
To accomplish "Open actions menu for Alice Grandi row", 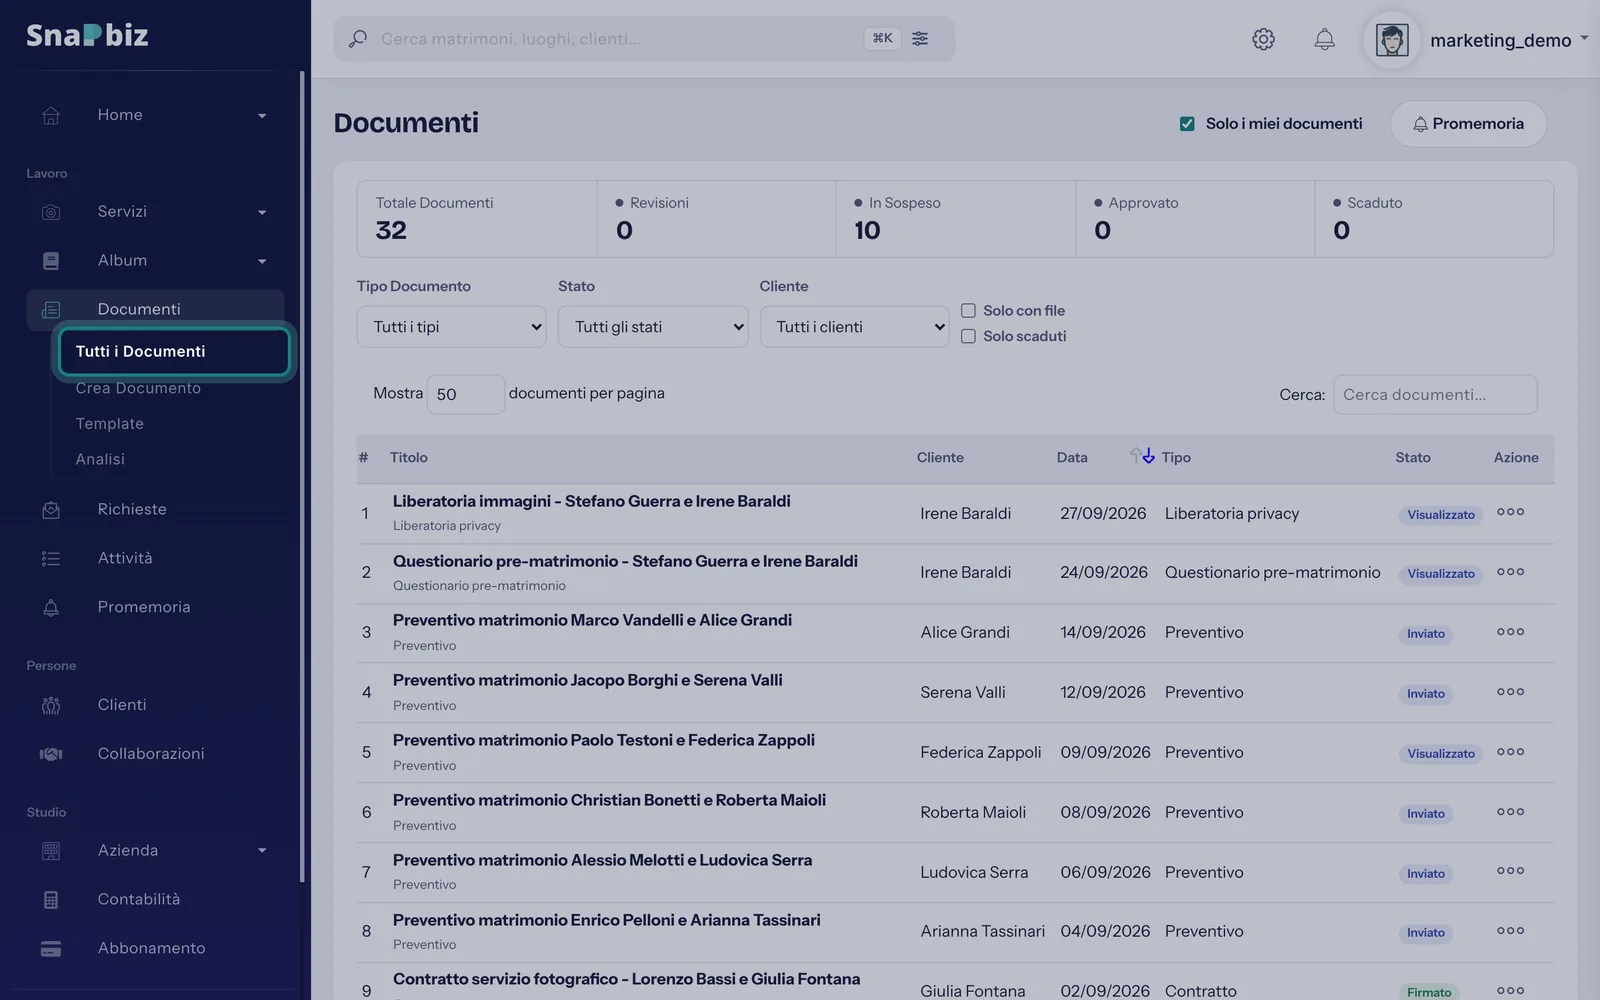I will tap(1510, 632).
